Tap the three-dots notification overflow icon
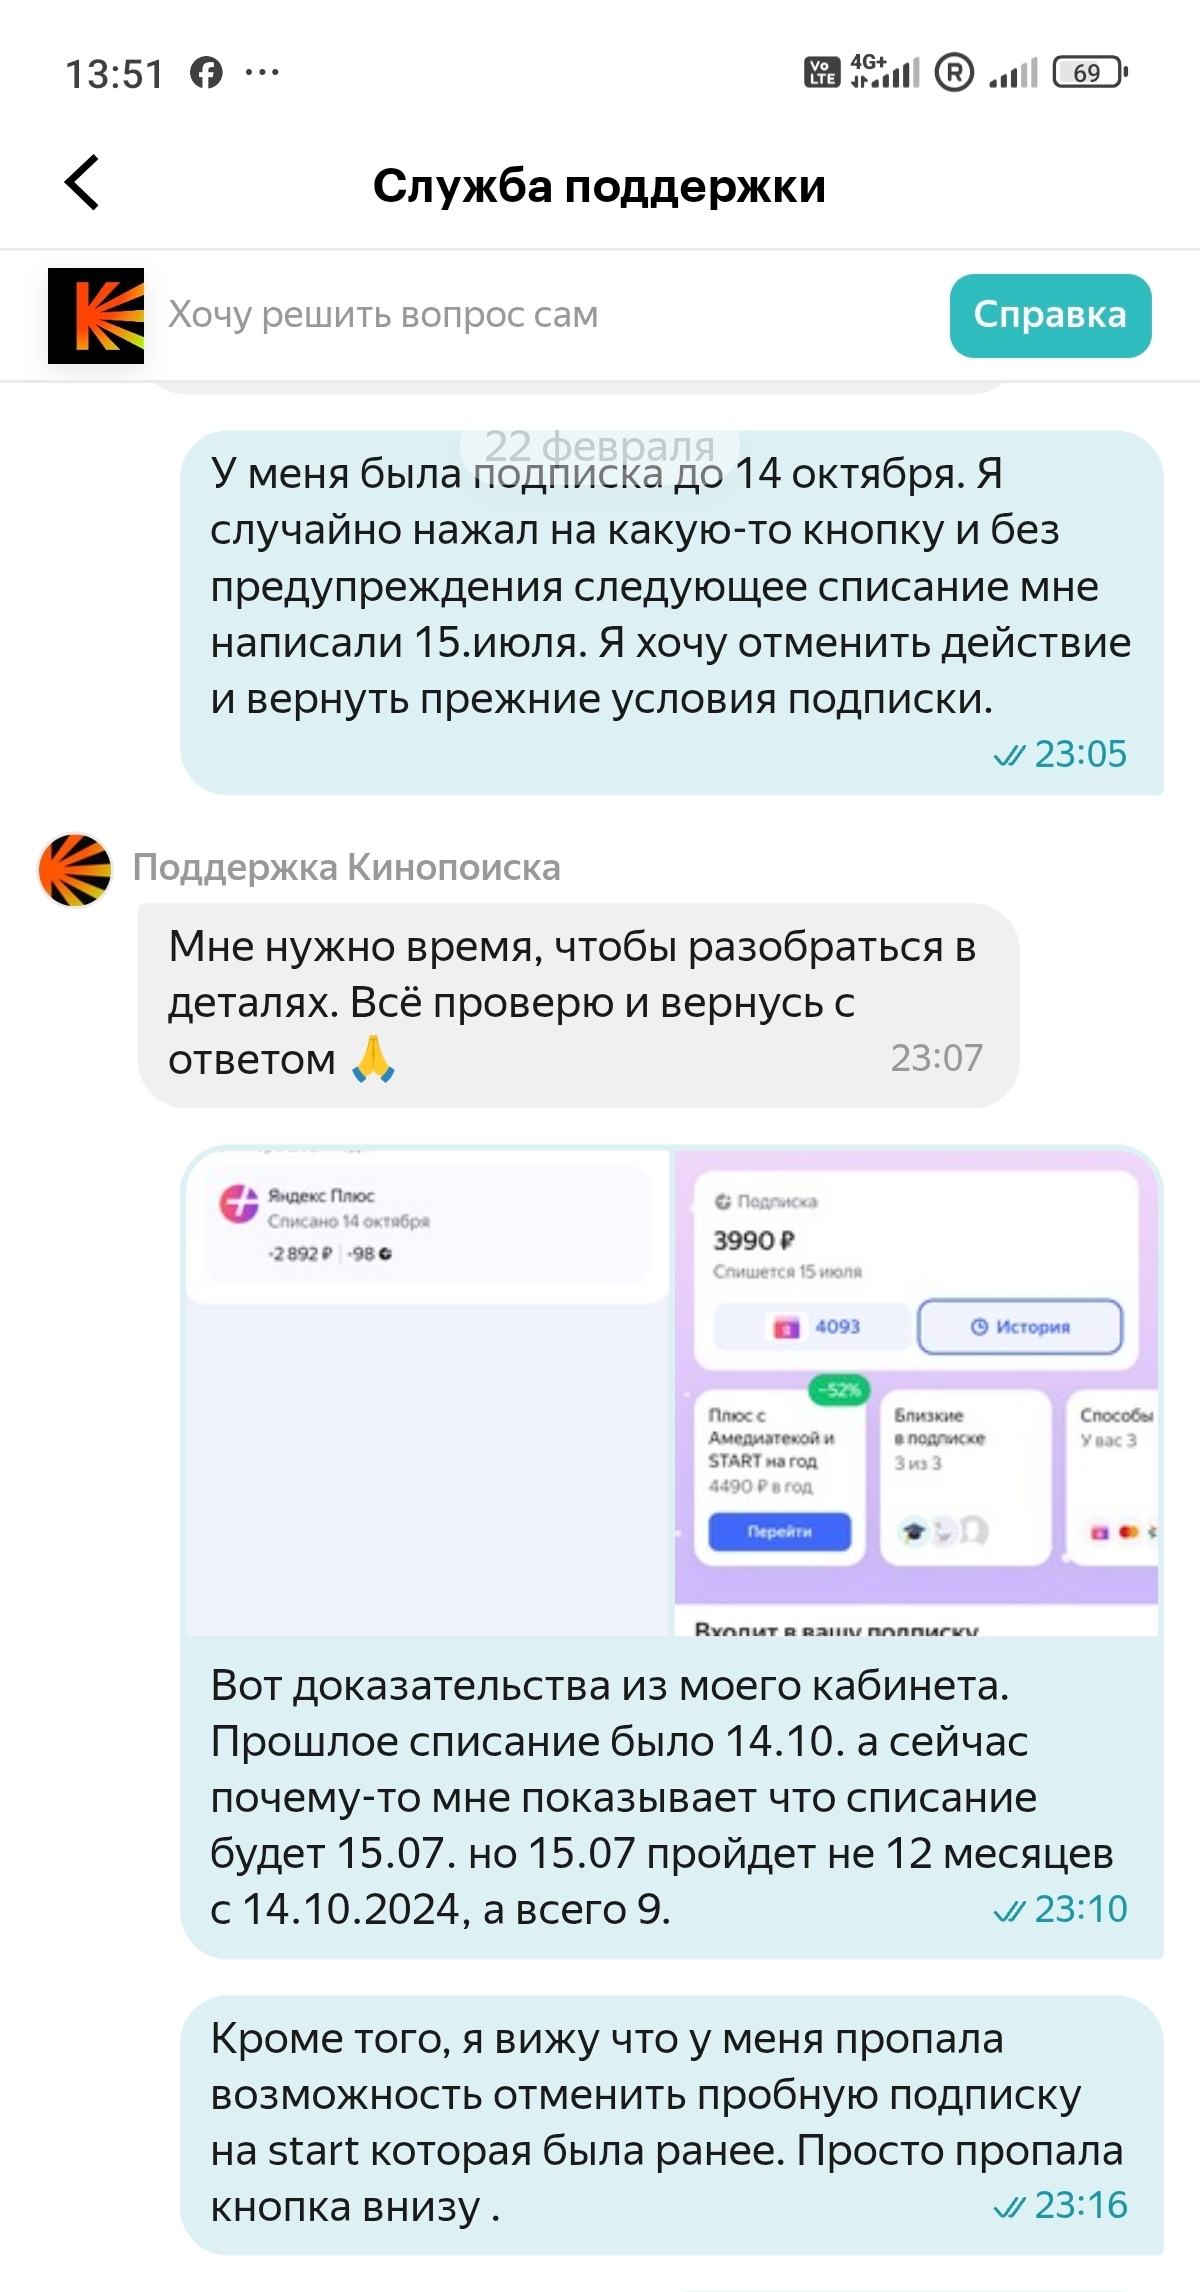Image resolution: width=1200 pixels, height=2292 pixels. pos(262,72)
